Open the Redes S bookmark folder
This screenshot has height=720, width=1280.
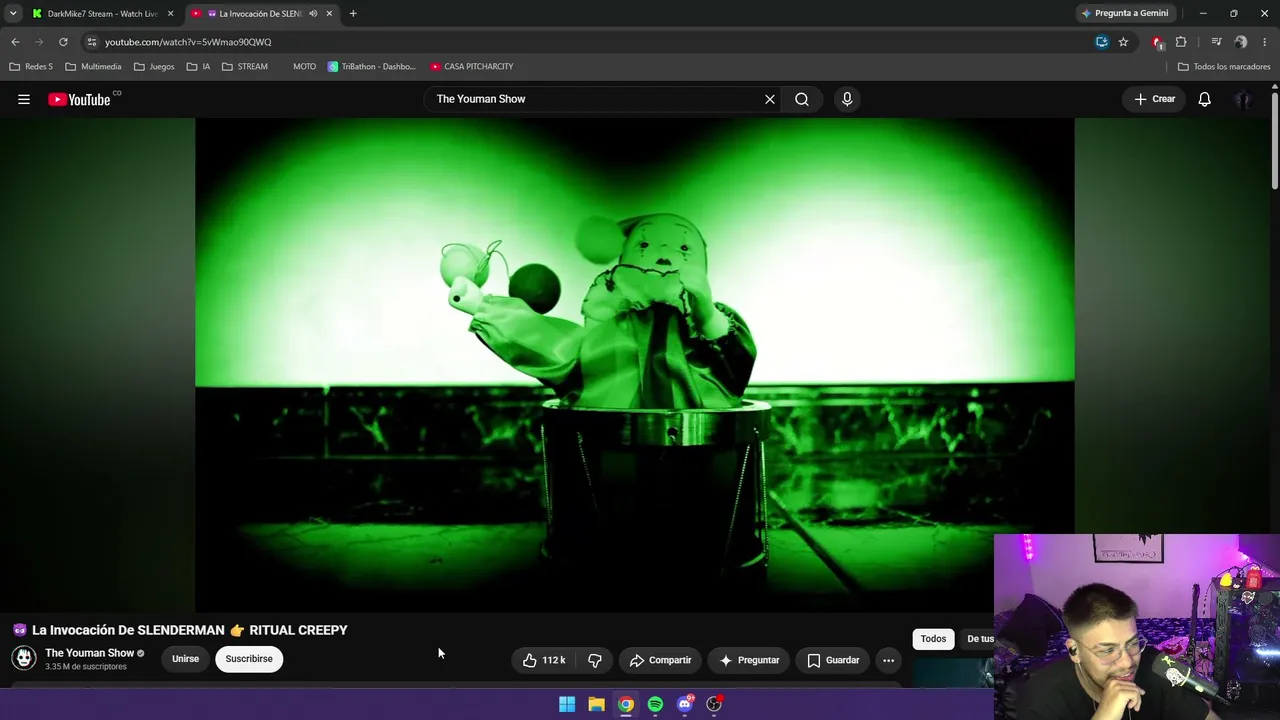(x=31, y=67)
